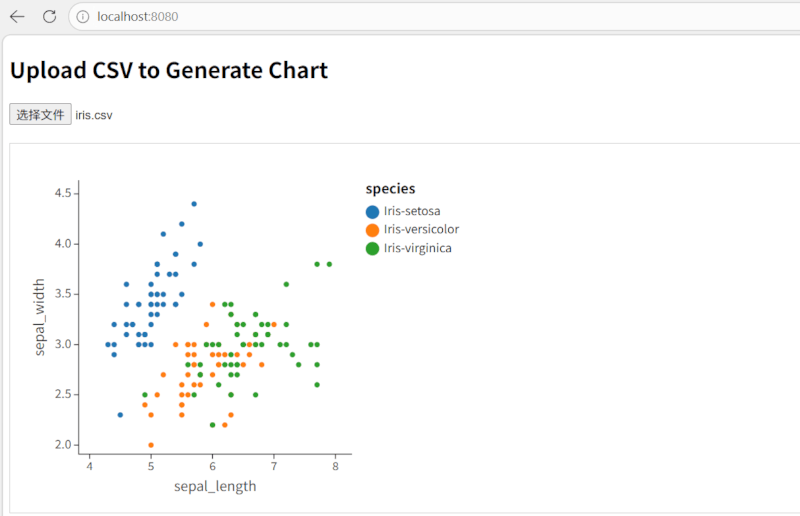Click the sepal_width y-axis title
800x516 pixels.
click(42, 318)
